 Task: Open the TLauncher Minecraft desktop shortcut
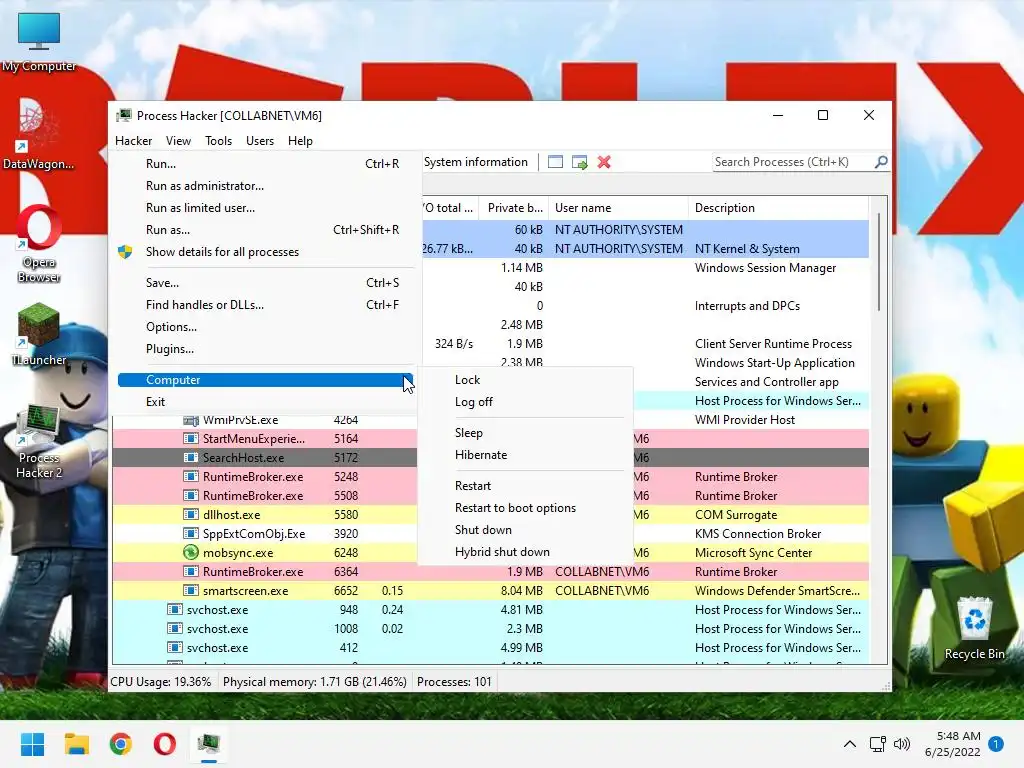click(39, 333)
